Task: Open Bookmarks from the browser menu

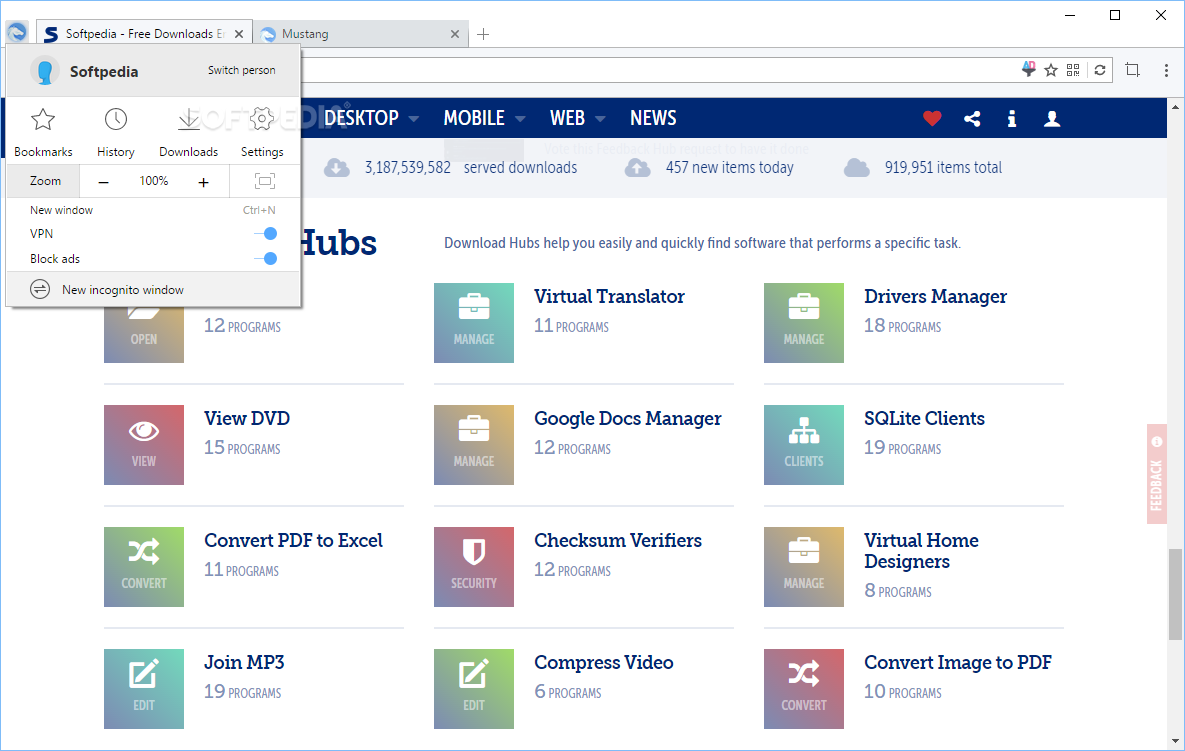Action: (43, 133)
